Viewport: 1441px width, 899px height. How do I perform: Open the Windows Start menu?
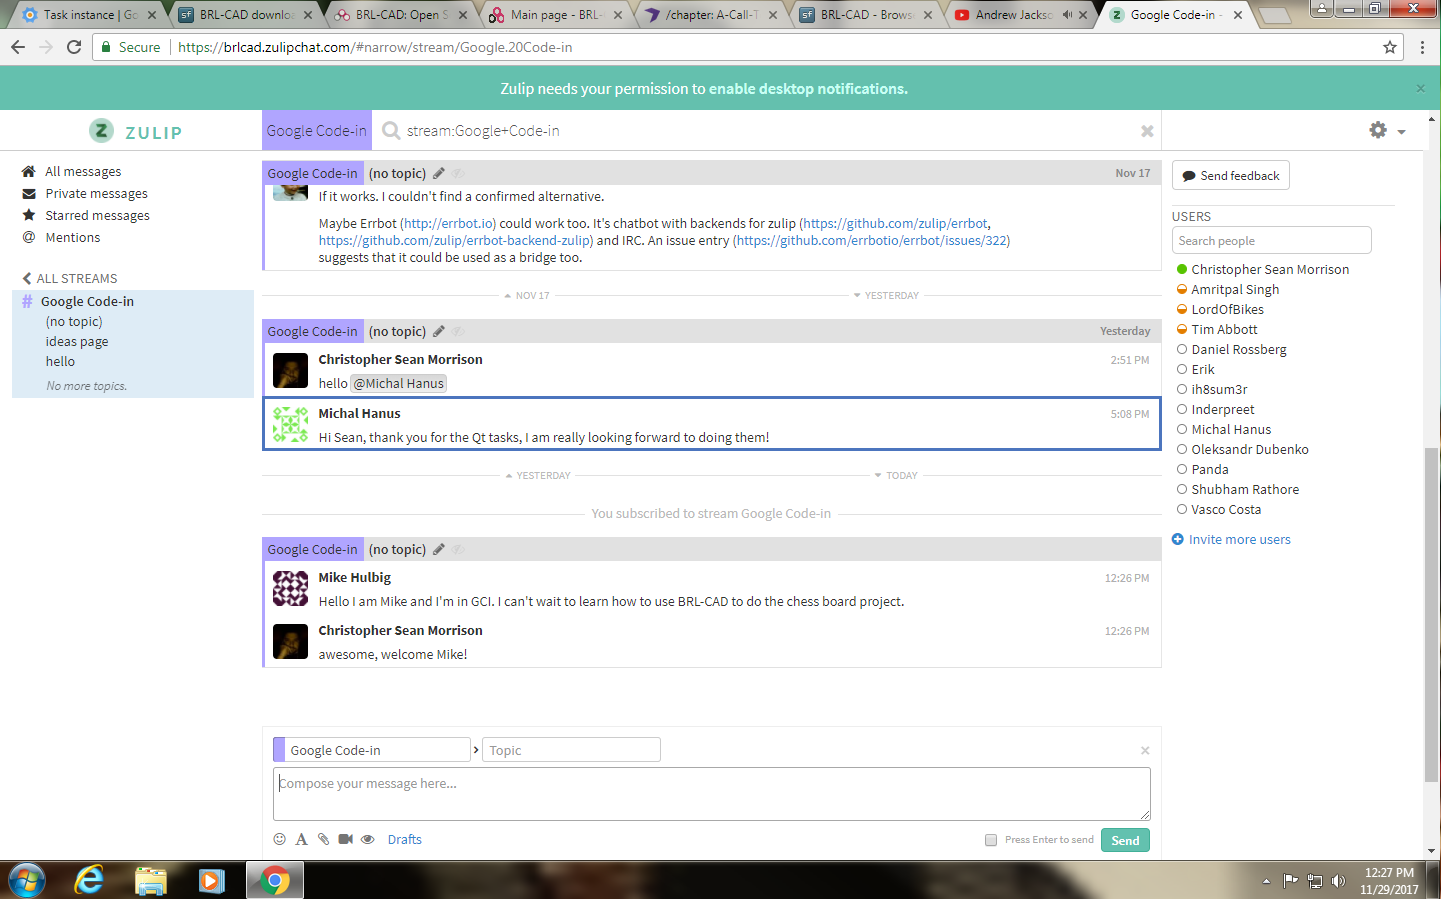click(27, 880)
